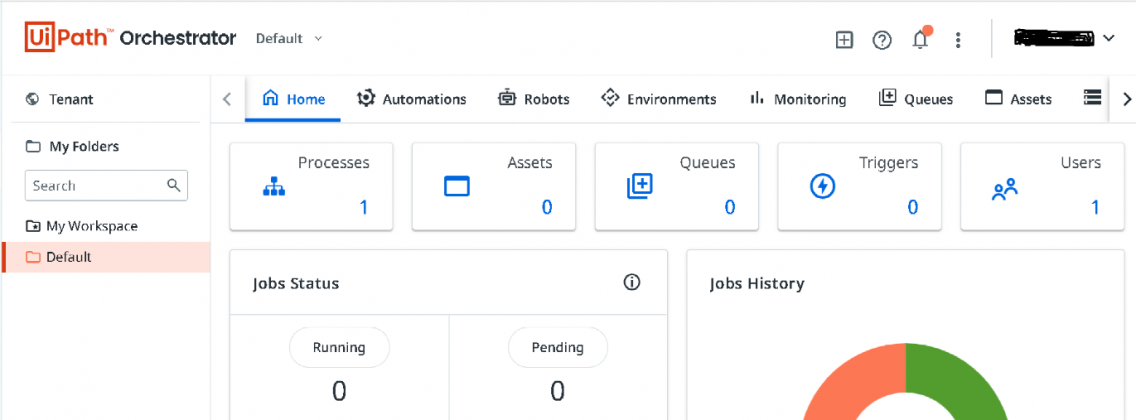Go to the Monitoring tab

click(x=798, y=99)
